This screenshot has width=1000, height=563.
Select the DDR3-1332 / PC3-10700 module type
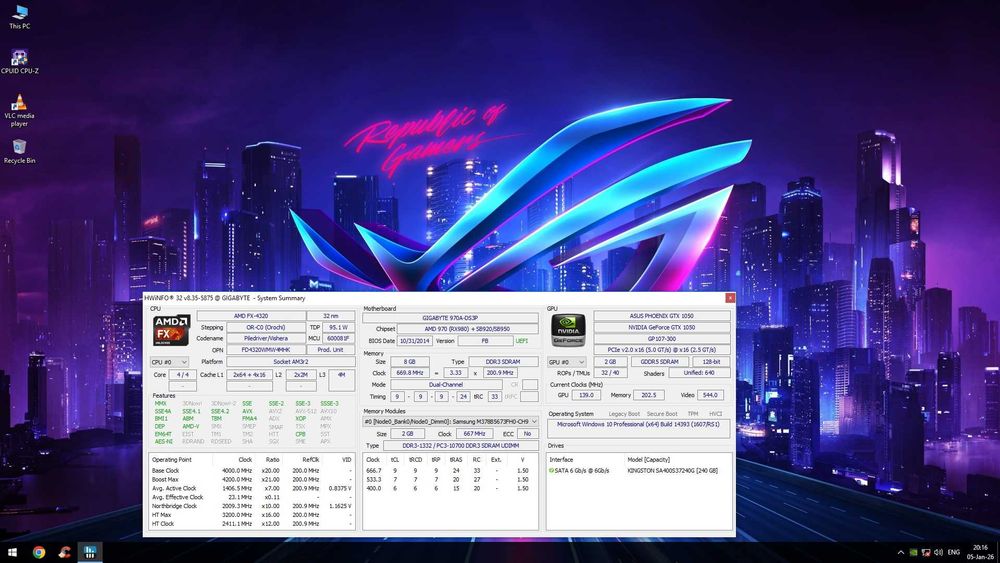tap(460, 446)
